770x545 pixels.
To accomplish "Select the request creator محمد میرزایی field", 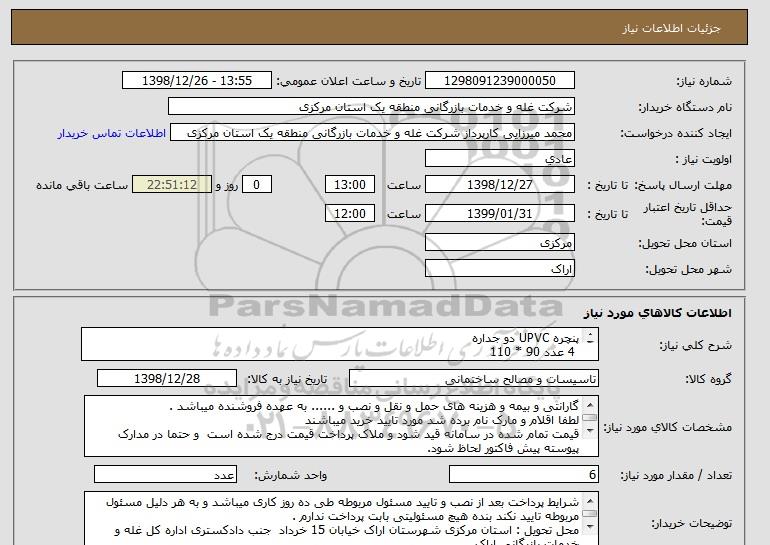I will tap(372, 133).
